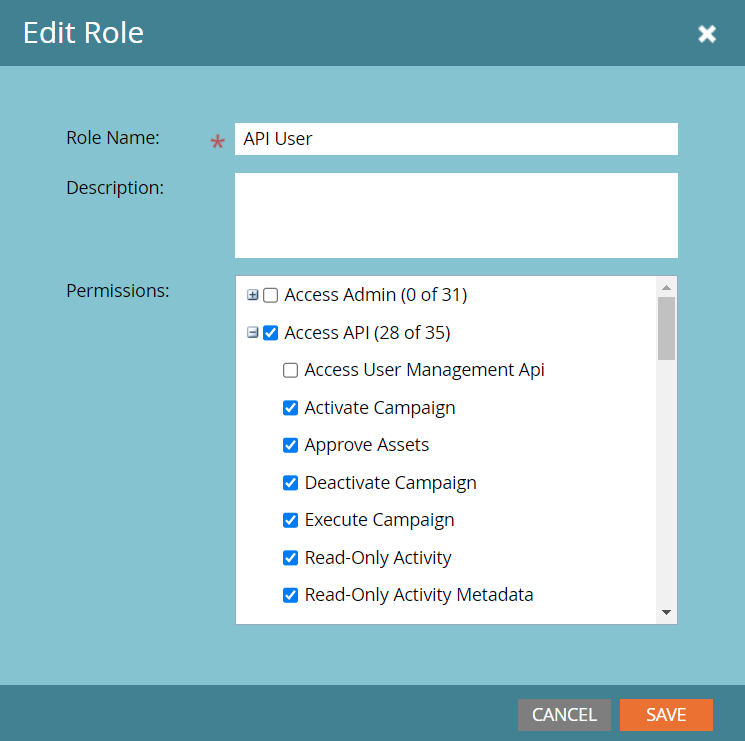Click the permissions scrollbar thumb
The width and height of the screenshot is (745, 741).
click(x=666, y=328)
